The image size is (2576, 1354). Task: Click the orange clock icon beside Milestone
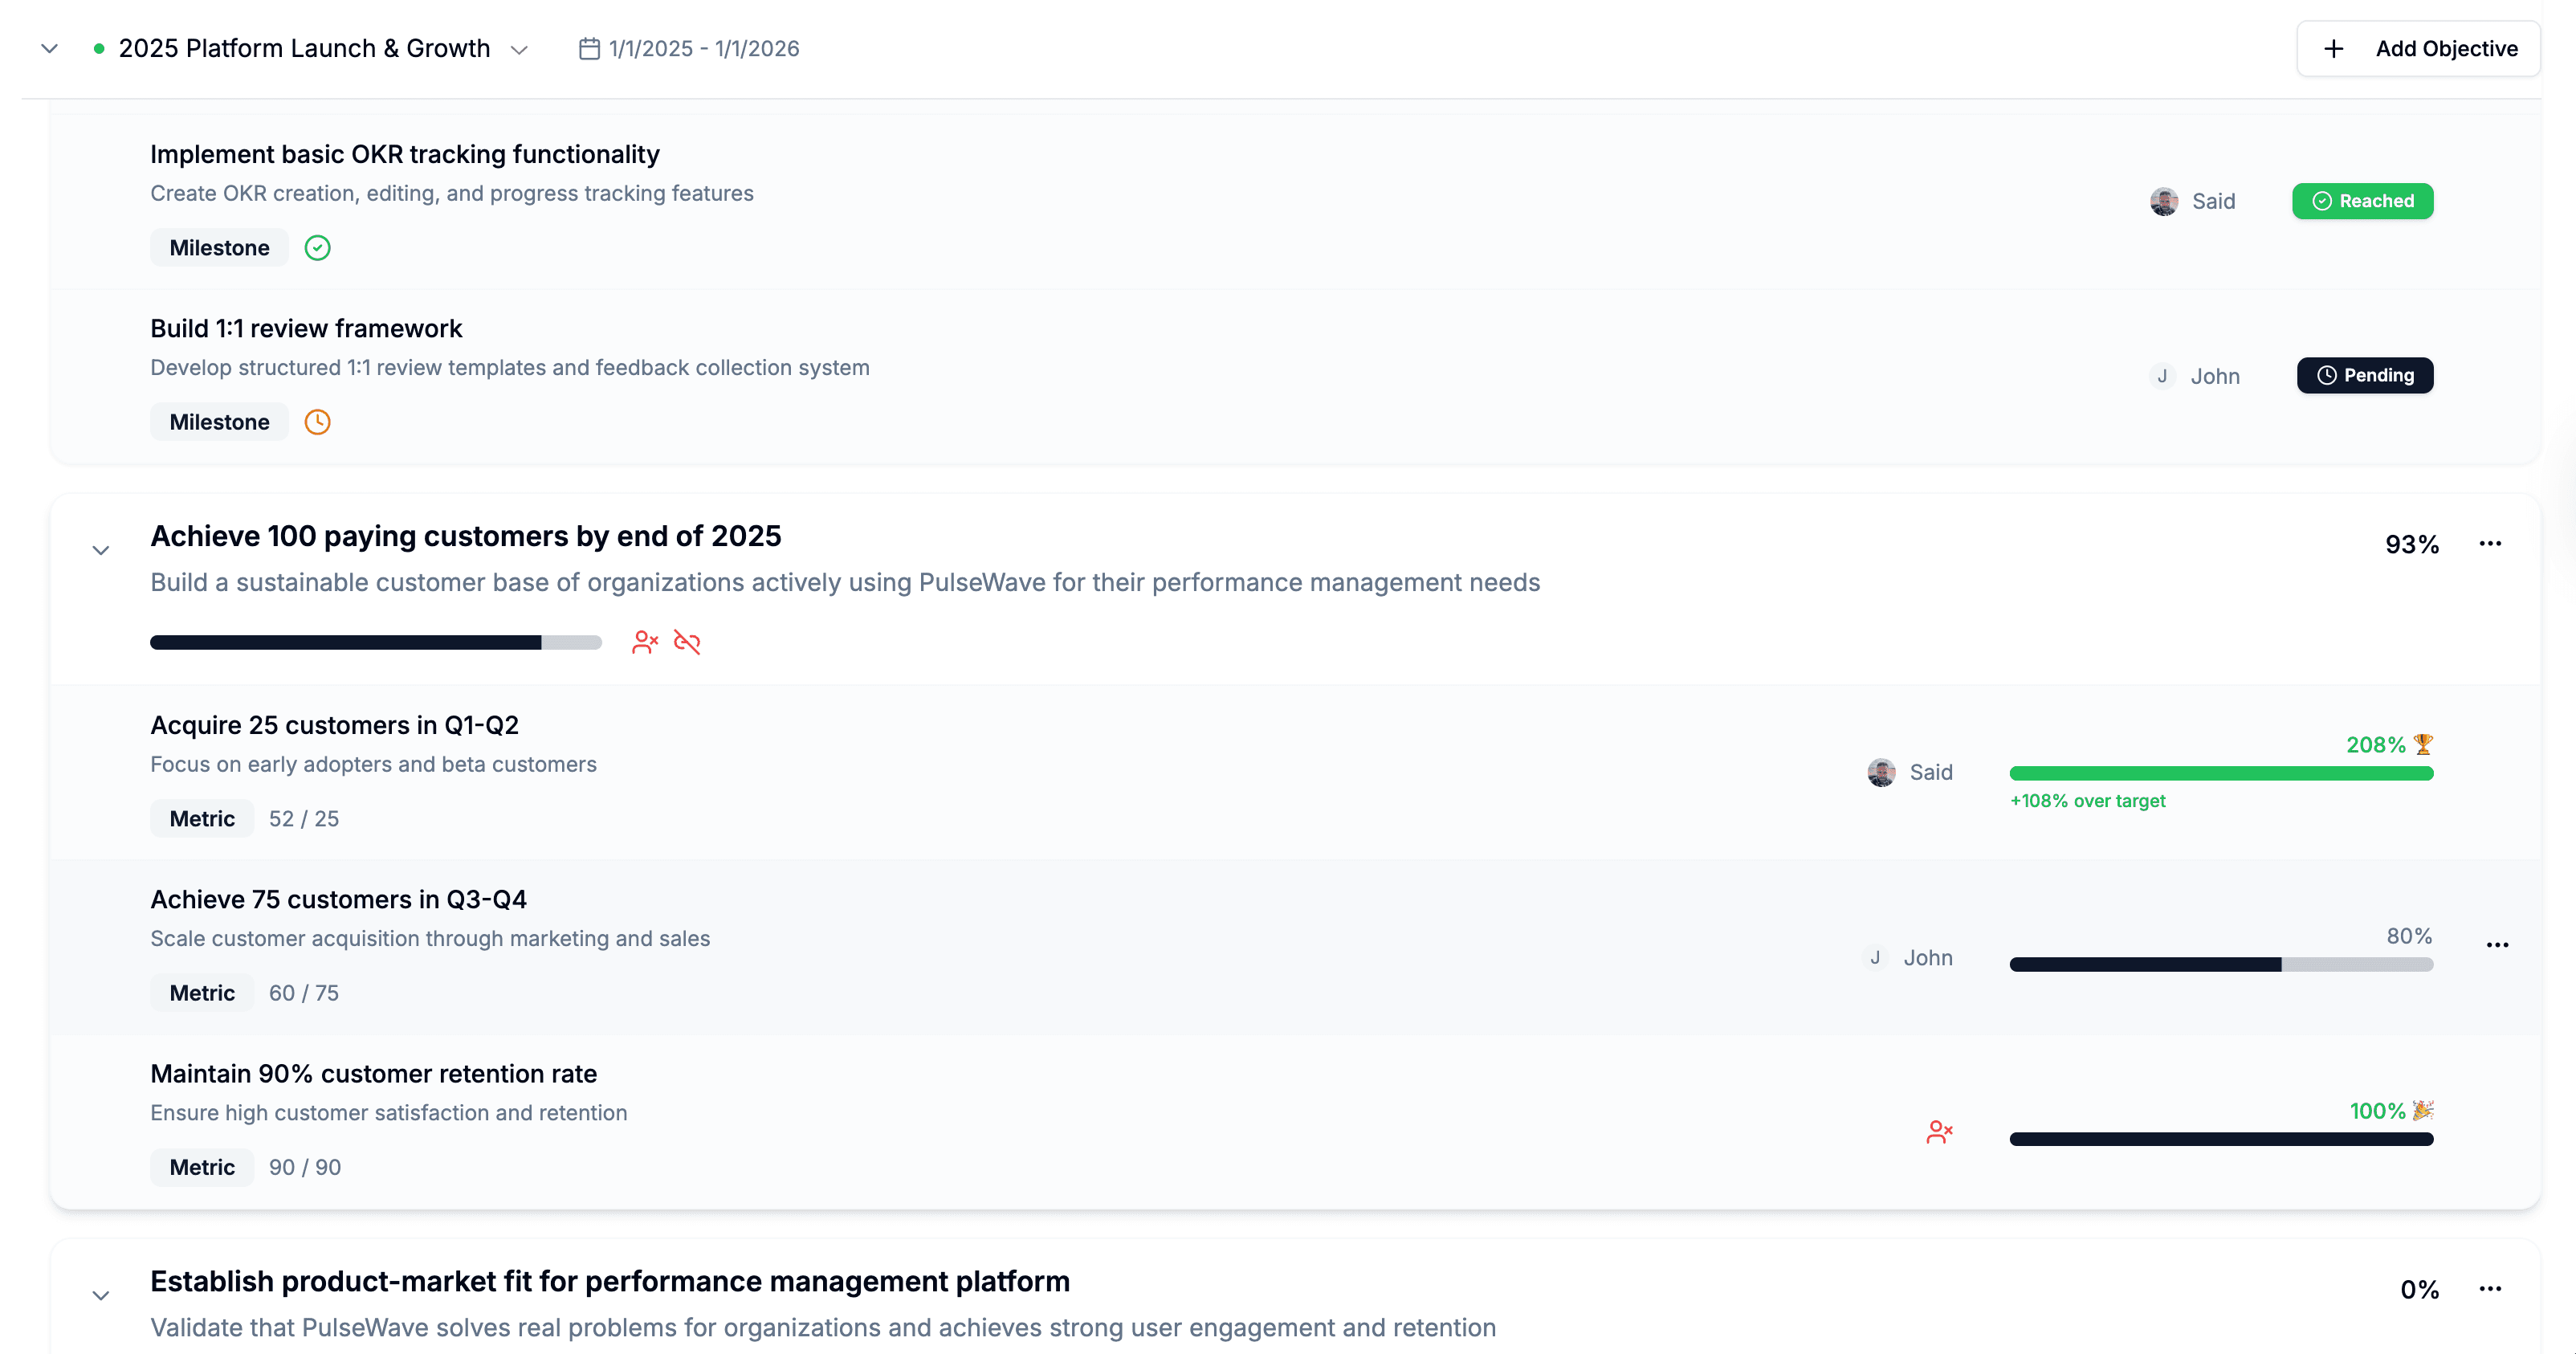pos(317,422)
